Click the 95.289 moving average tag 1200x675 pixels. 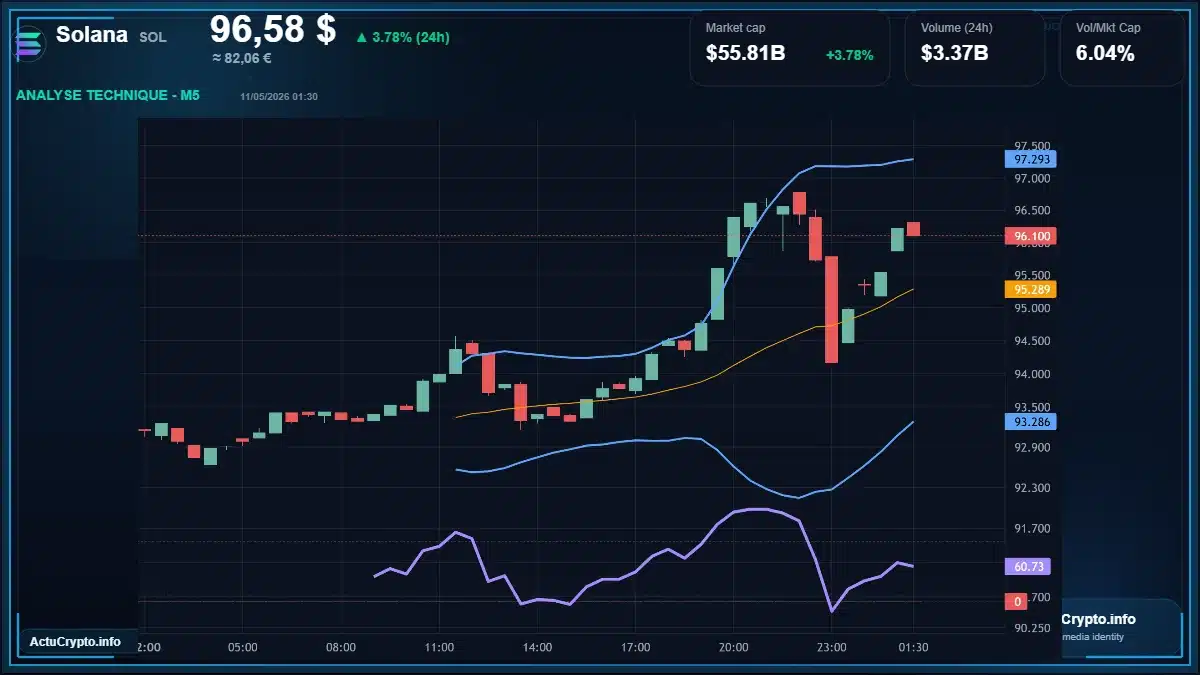[x=1030, y=289]
